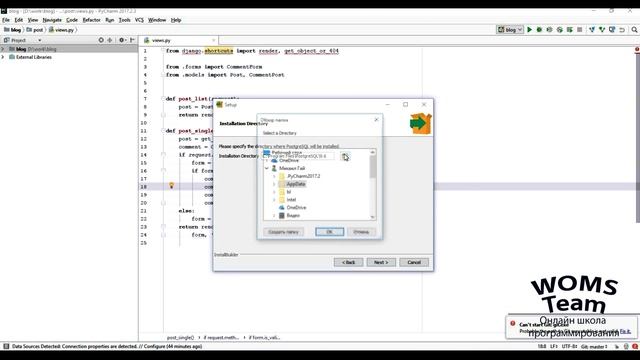The width and height of the screenshot is (640, 360).
Task: Click the Fix it link in notification
Action: (x=625, y=331)
